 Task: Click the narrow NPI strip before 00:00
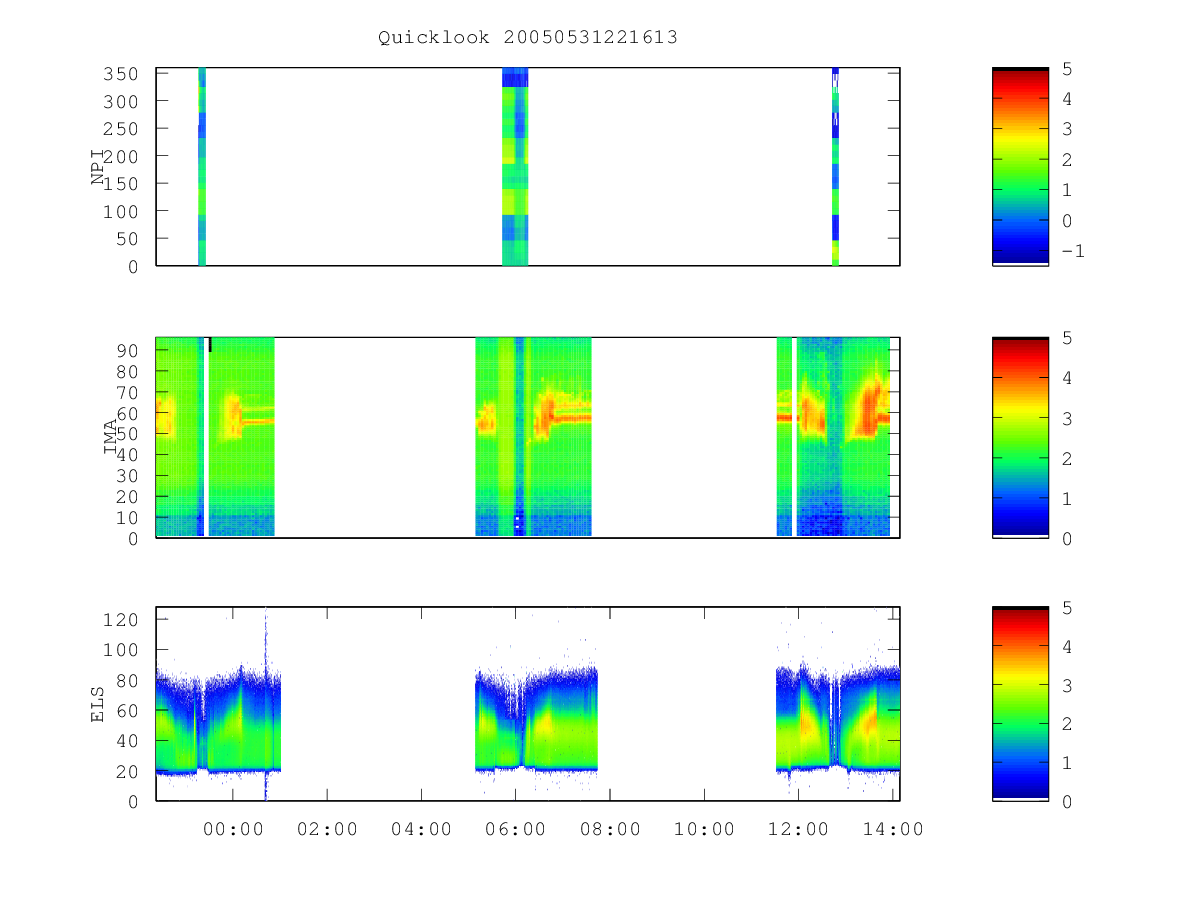click(x=202, y=166)
